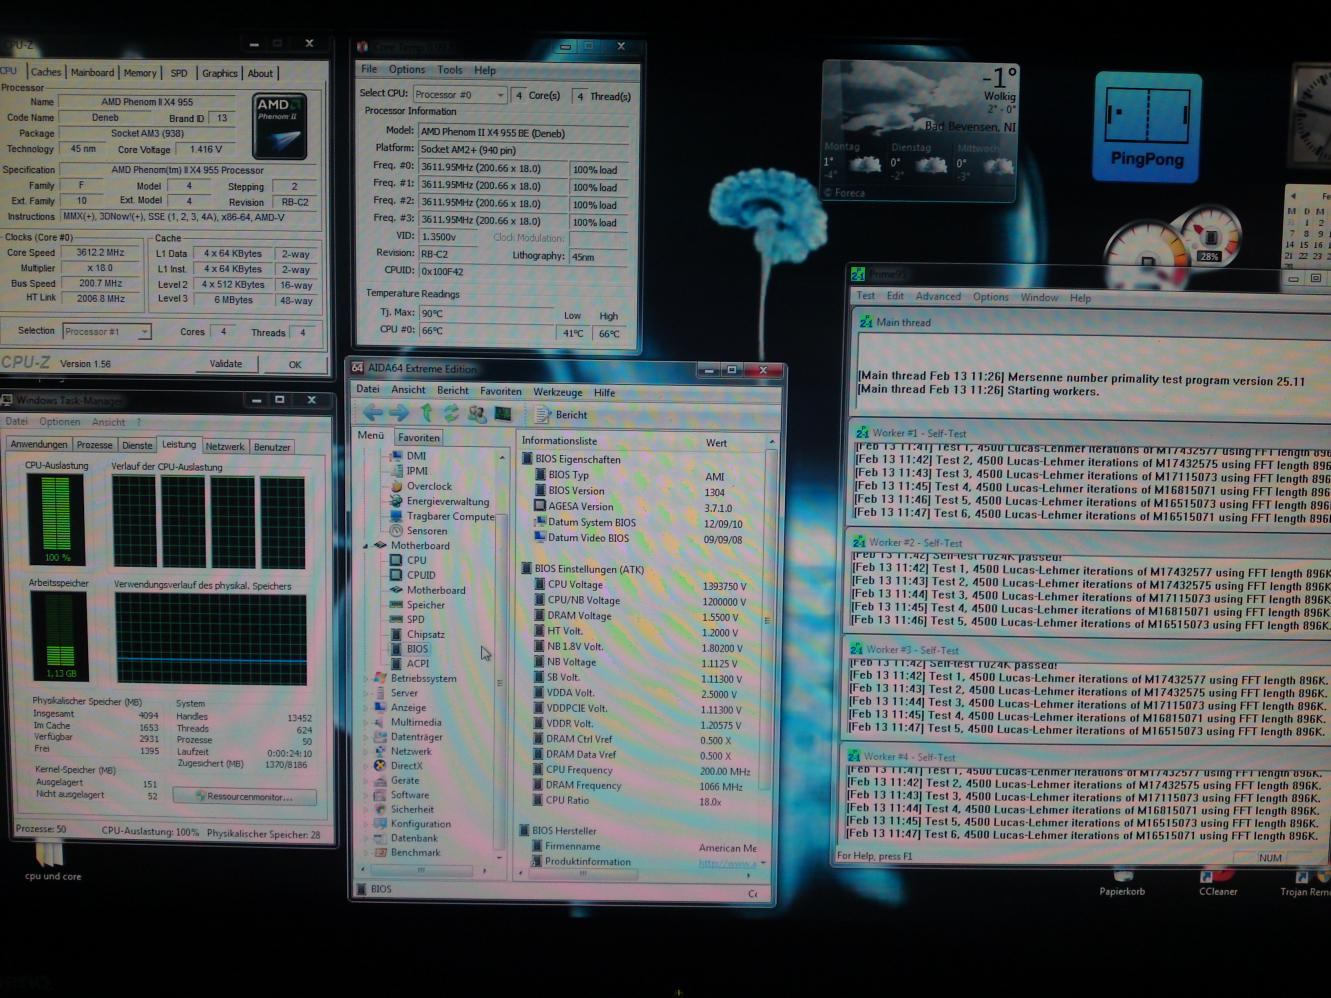Expand the Datenträger tree branch
The image size is (1331, 998).
click(365, 737)
